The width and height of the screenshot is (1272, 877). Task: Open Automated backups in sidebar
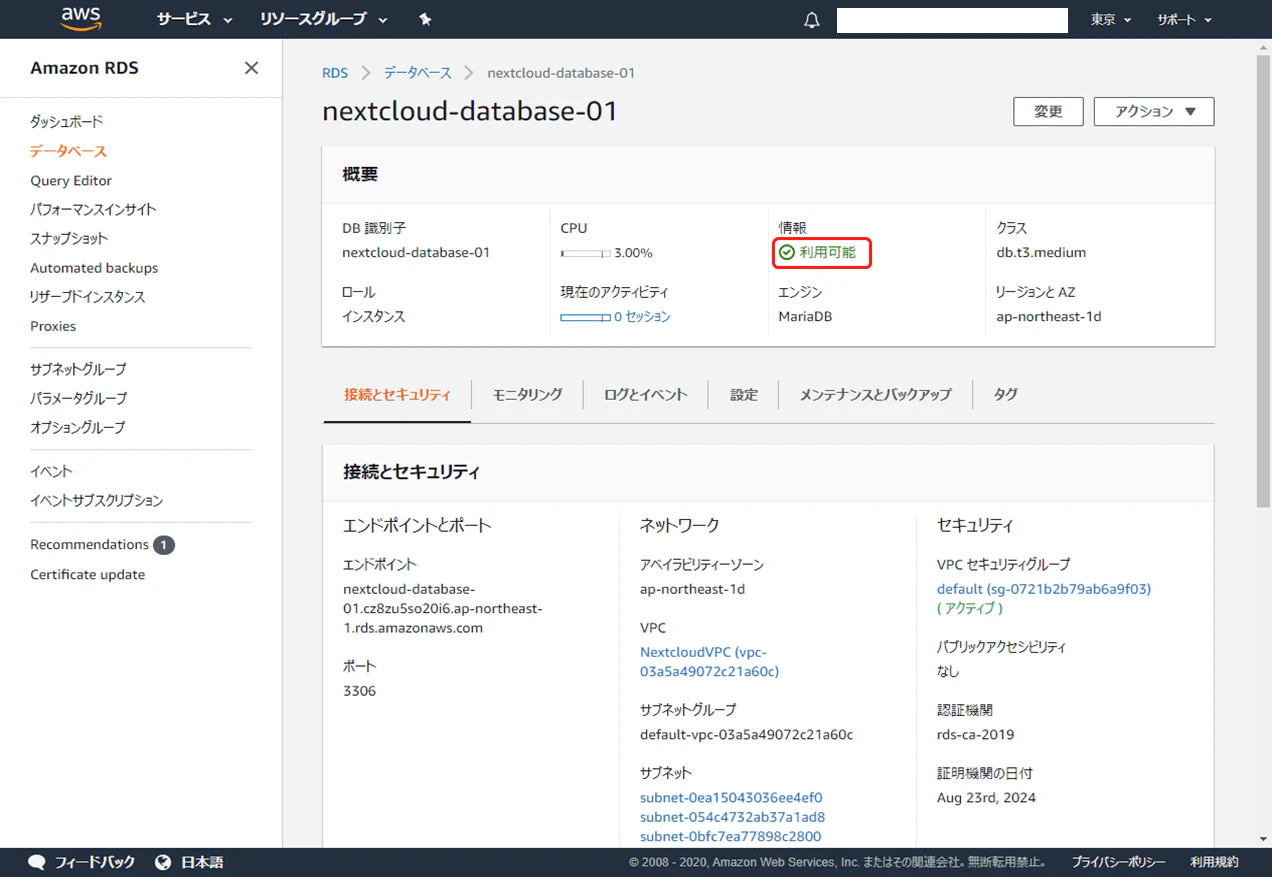click(x=94, y=268)
